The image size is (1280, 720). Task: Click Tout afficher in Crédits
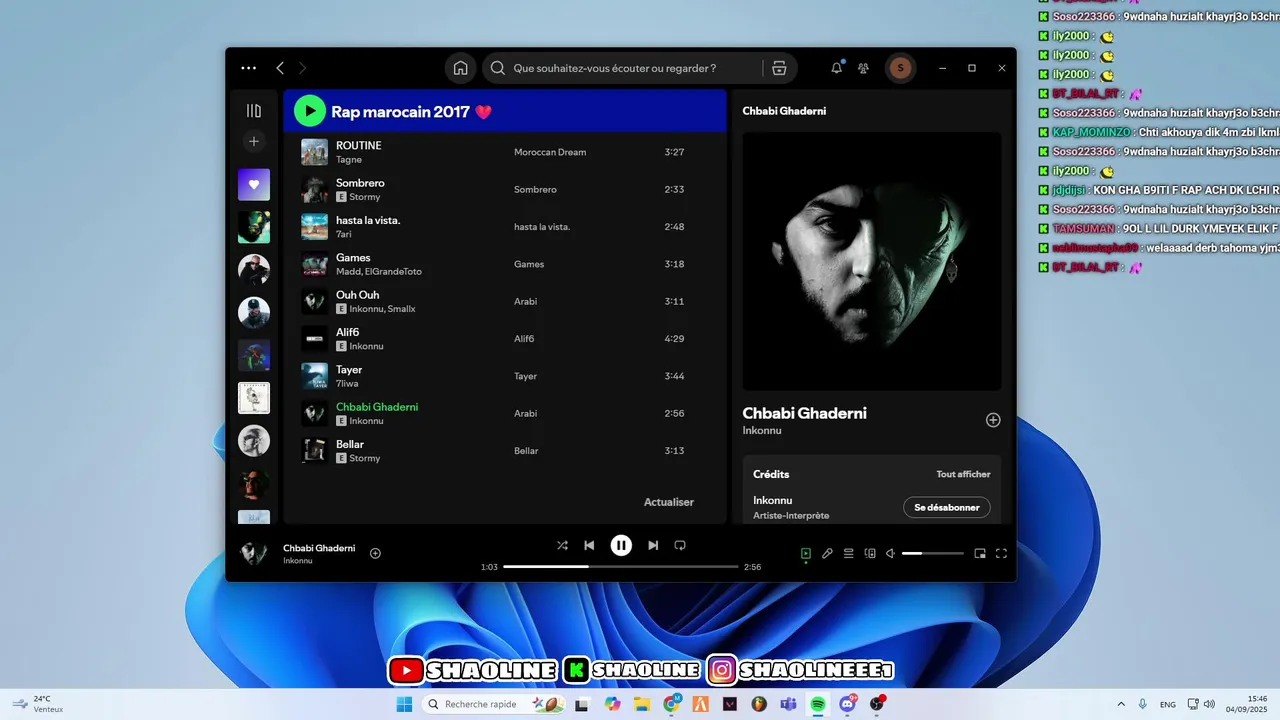point(963,474)
